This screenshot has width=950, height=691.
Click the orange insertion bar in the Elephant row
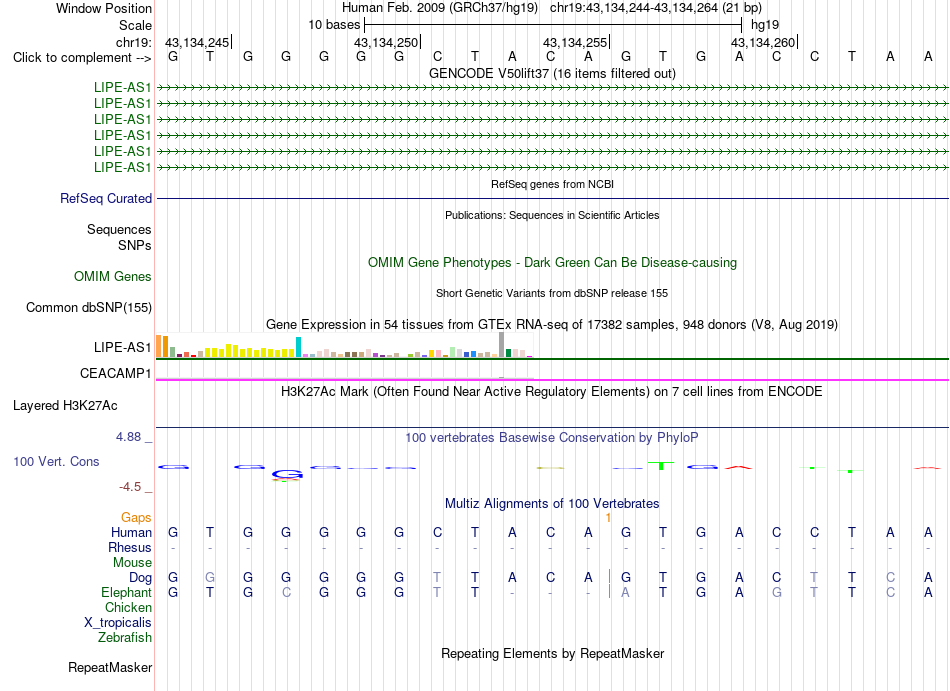coord(609,592)
